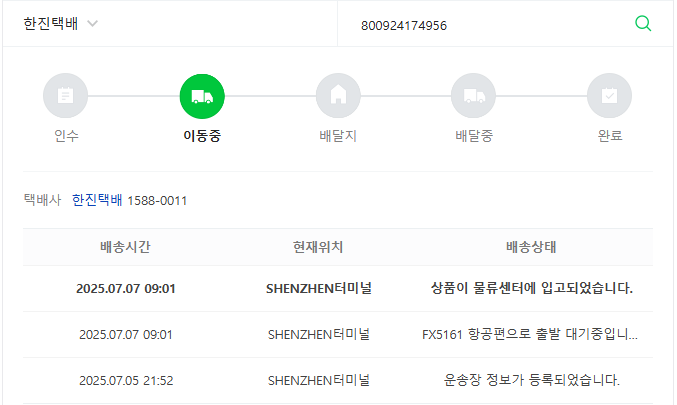This screenshot has height=405, width=677.
Task: Click the 1588-0011 phone number
Action: tap(157, 201)
